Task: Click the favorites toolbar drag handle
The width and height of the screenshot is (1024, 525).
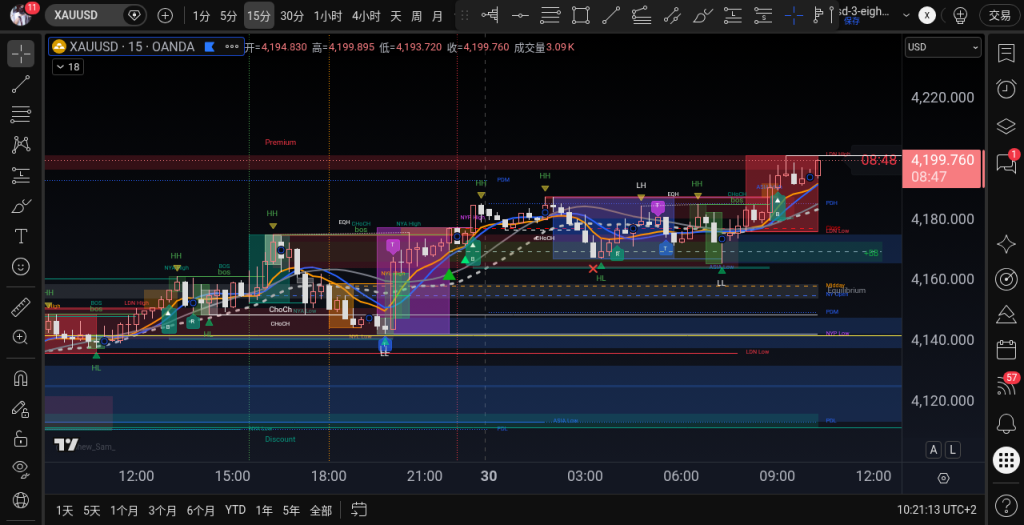Action: point(465,15)
